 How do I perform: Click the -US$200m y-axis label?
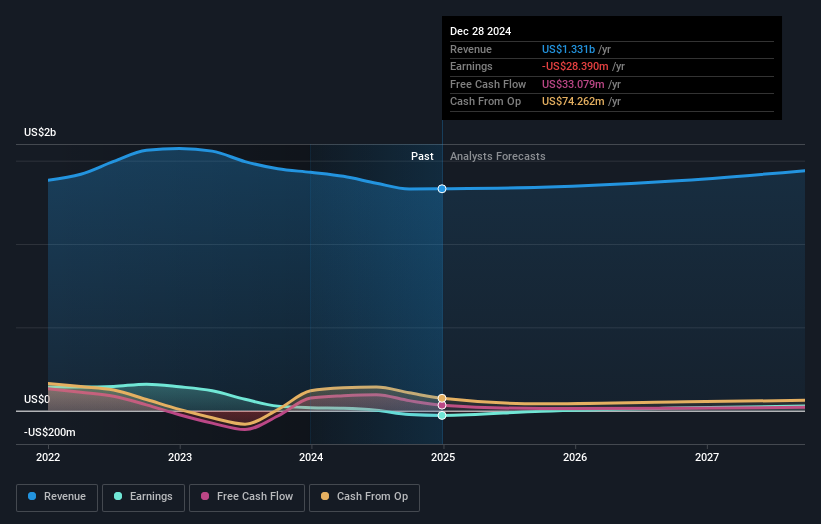click(49, 432)
